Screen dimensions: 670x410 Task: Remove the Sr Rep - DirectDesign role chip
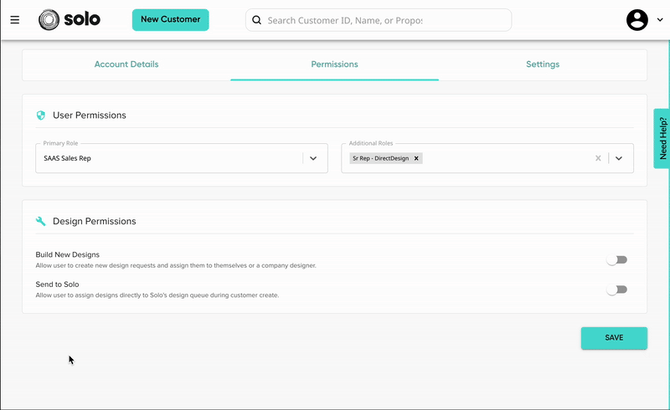coord(417,158)
